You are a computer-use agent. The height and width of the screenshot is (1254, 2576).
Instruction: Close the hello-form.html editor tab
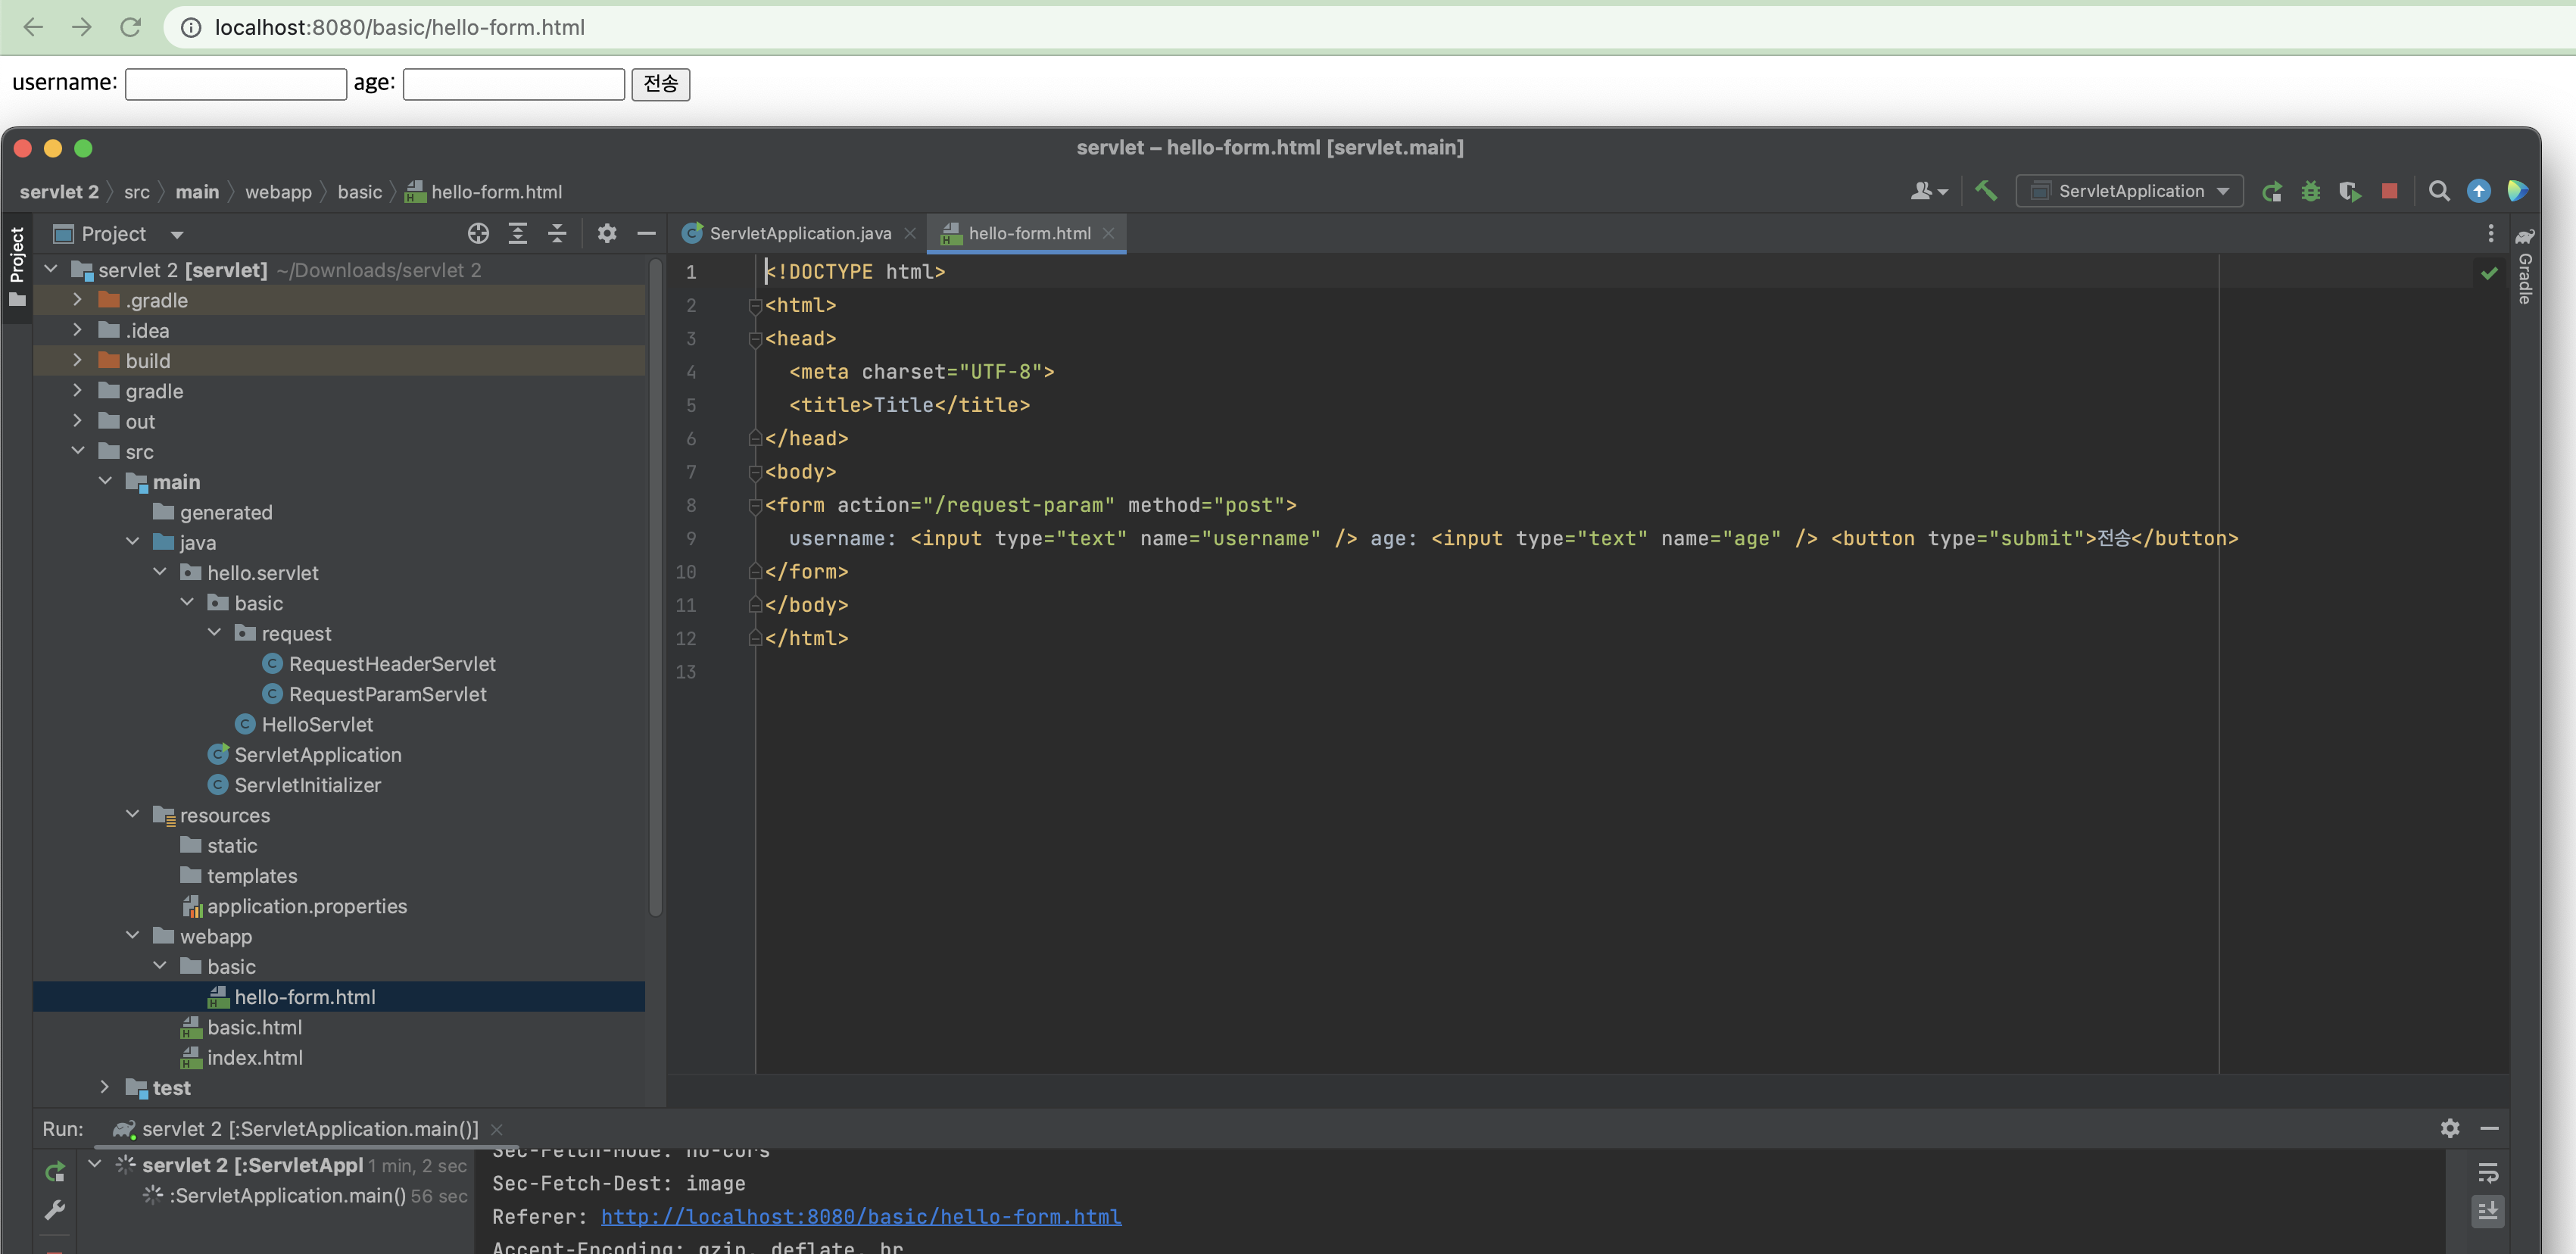pyautogui.click(x=1108, y=233)
